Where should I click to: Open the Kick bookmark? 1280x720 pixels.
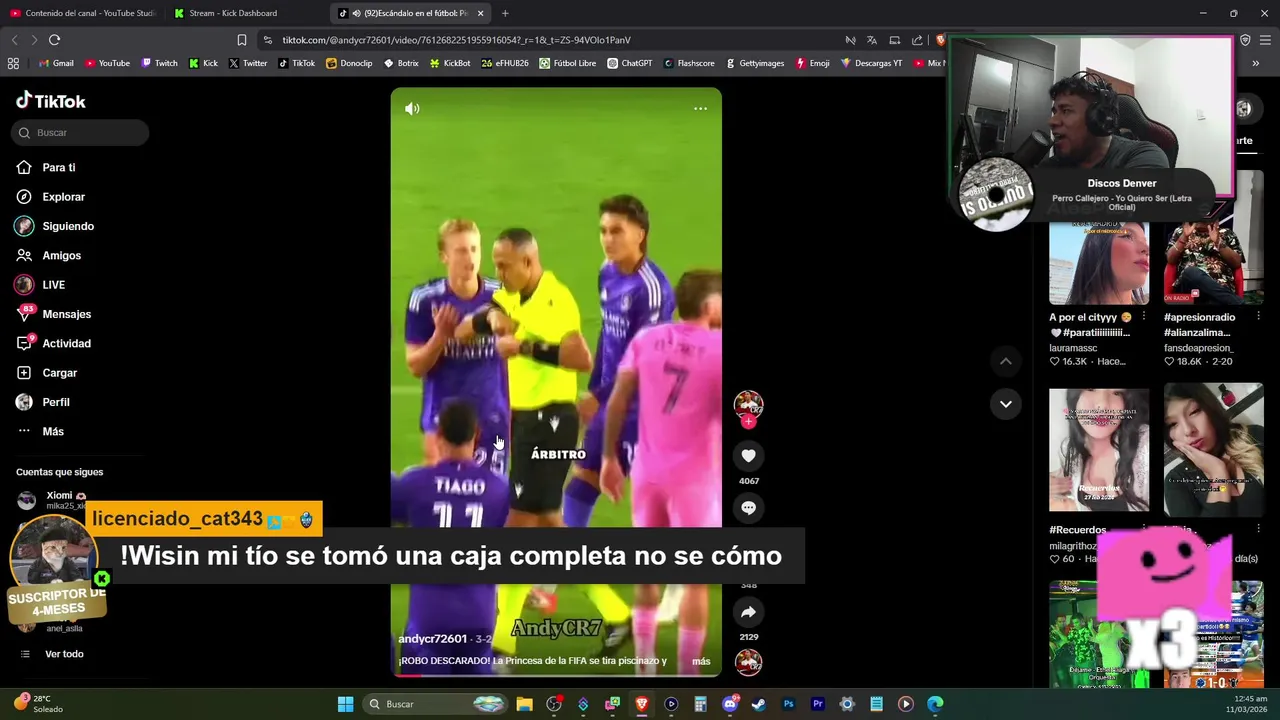pyautogui.click(x=203, y=63)
